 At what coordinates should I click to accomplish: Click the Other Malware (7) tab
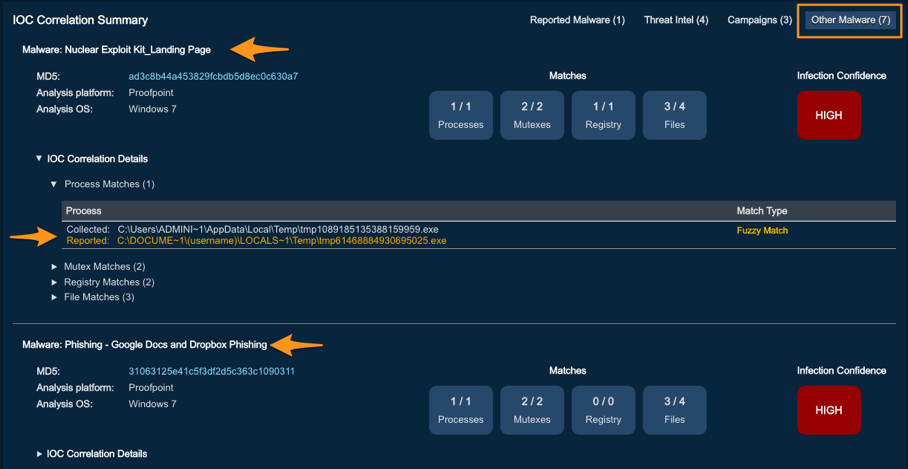coord(850,20)
